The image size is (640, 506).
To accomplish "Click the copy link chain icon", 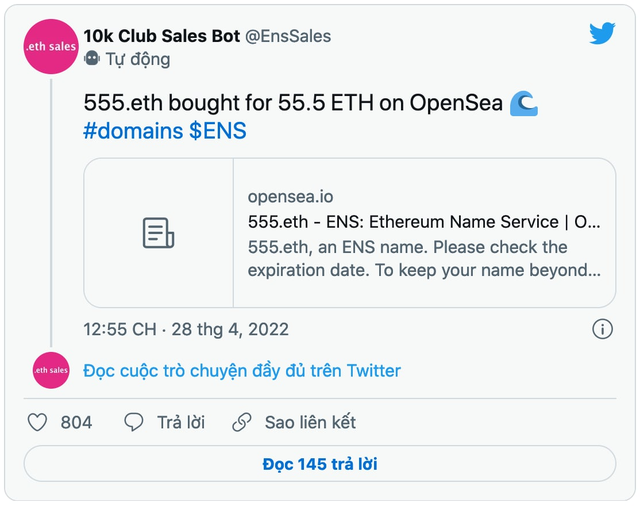I will [x=242, y=422].
